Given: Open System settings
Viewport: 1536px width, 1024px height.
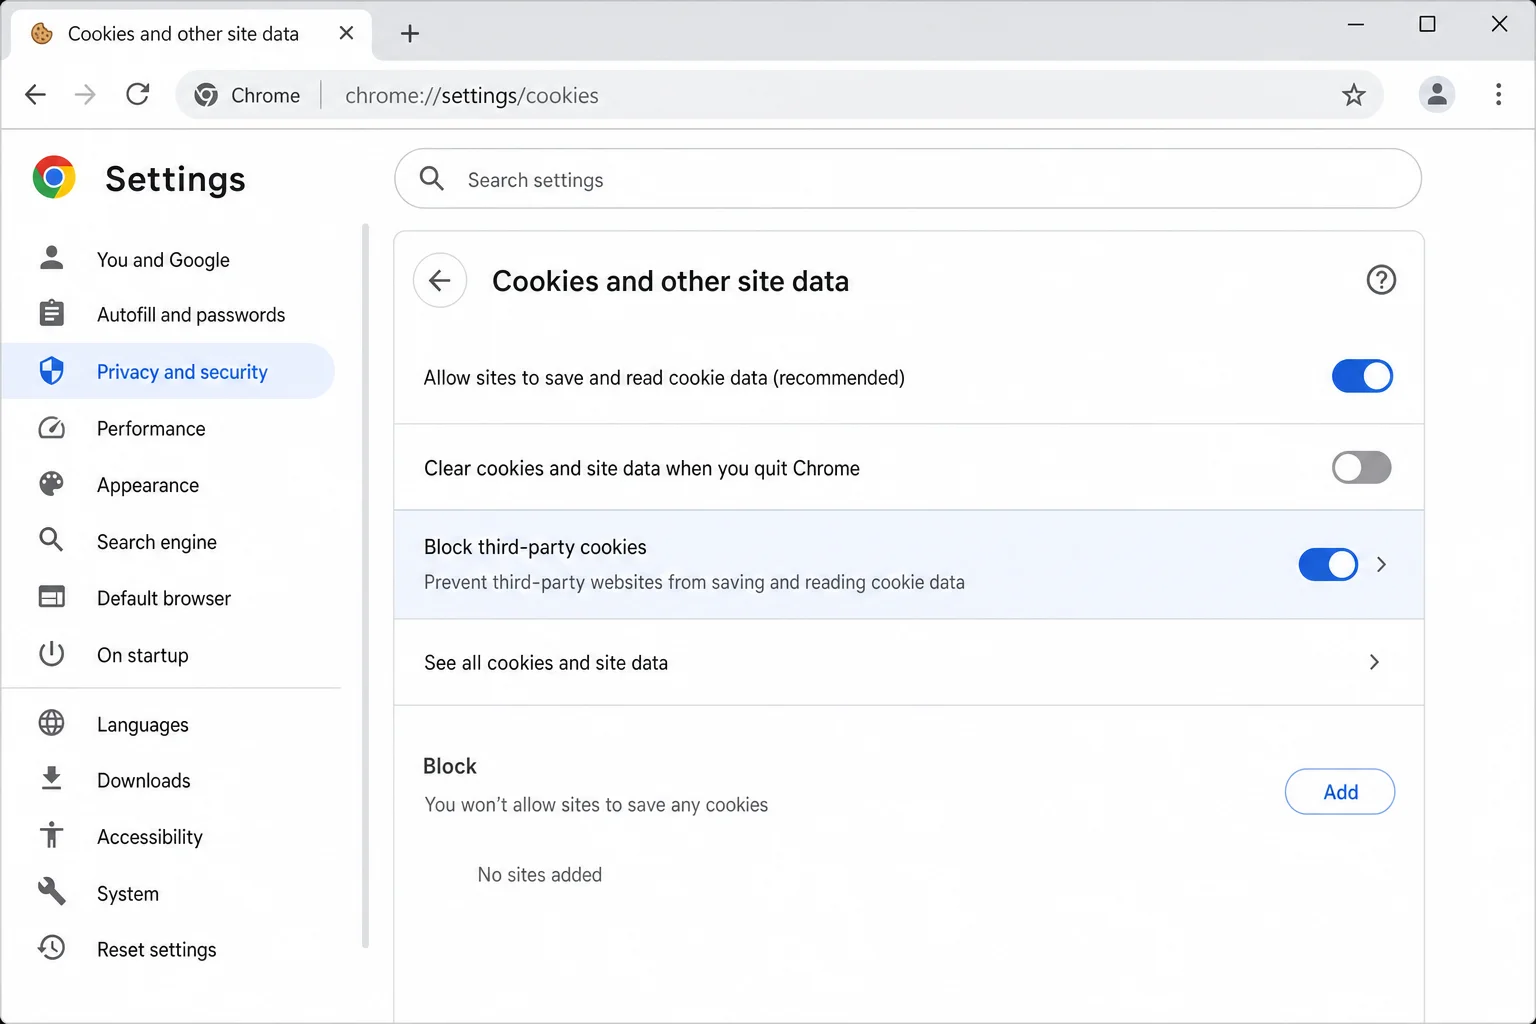Looking at the screenshot, I should [x=168, y=893].
